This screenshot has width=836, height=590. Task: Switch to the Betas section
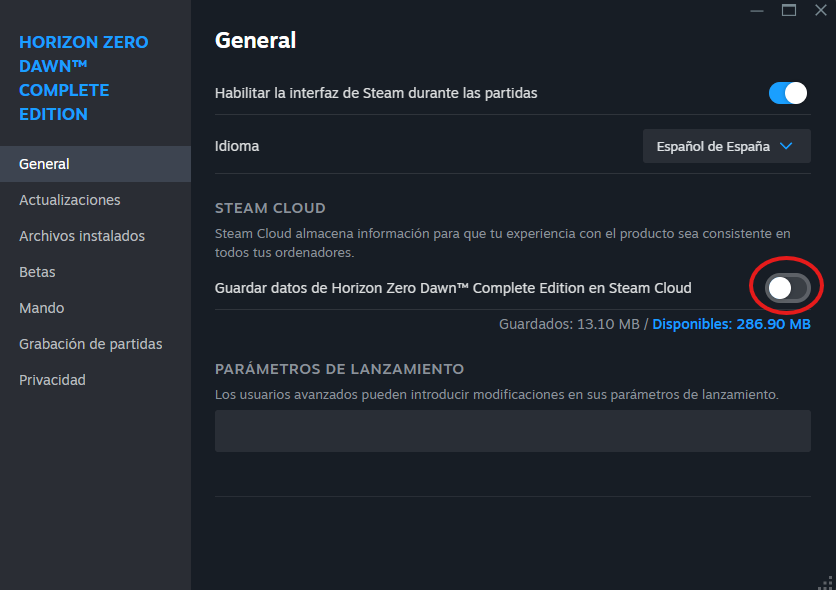coord(37,272)
